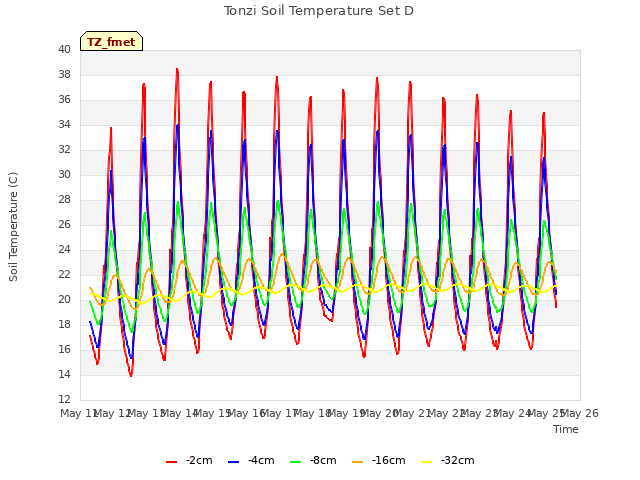Click the Time axis label
The image size is (640, 480).
pyautogui.click(x=566, y=429)
